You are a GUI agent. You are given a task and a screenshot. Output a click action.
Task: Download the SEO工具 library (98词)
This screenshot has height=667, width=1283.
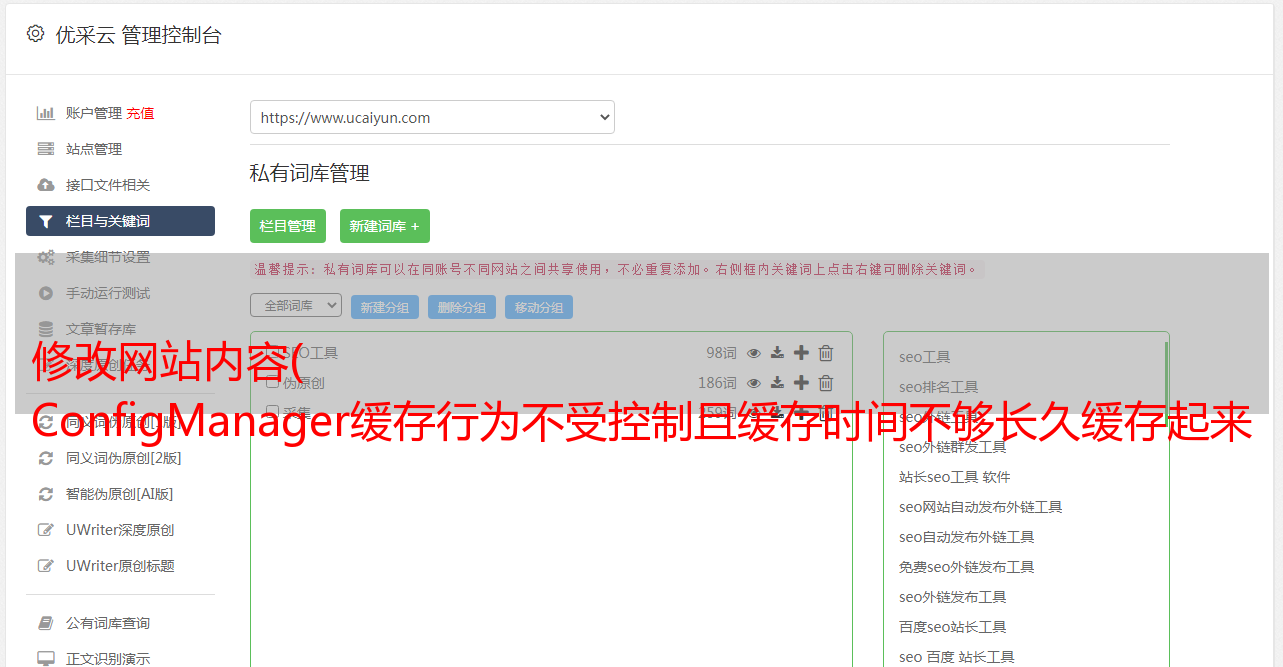pos(777,353)
